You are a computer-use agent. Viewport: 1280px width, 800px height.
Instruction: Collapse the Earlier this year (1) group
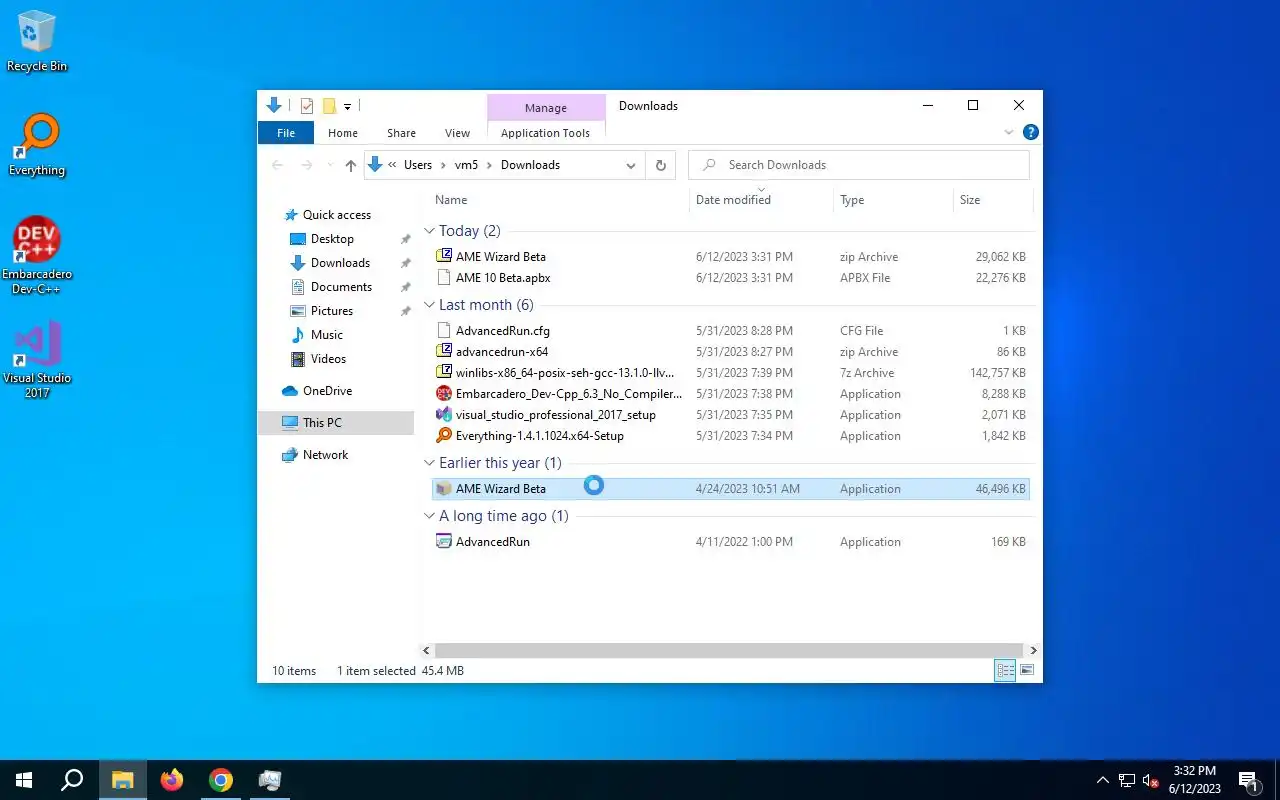tap(430, 463)
